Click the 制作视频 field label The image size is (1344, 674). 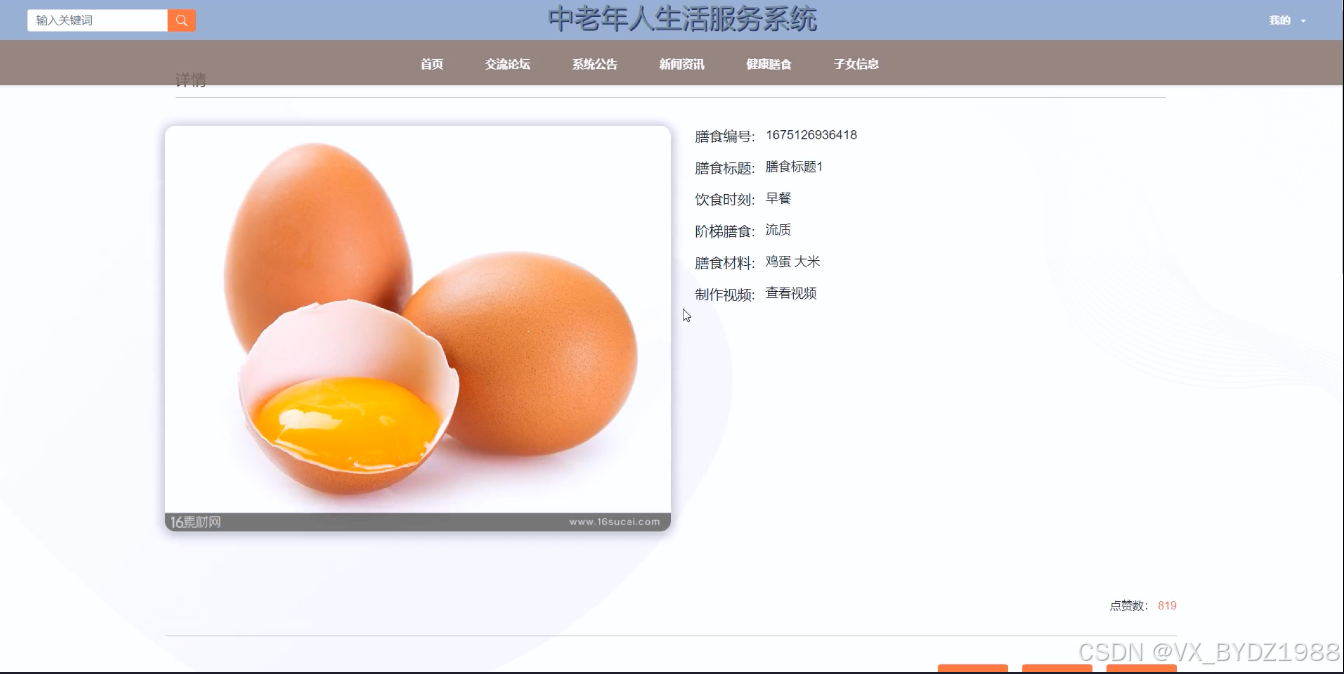point(725,295)
